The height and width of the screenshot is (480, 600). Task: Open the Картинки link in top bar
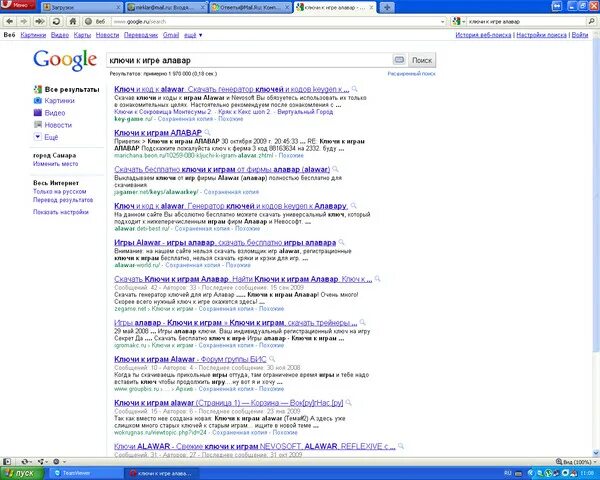[x=33, y=35]
